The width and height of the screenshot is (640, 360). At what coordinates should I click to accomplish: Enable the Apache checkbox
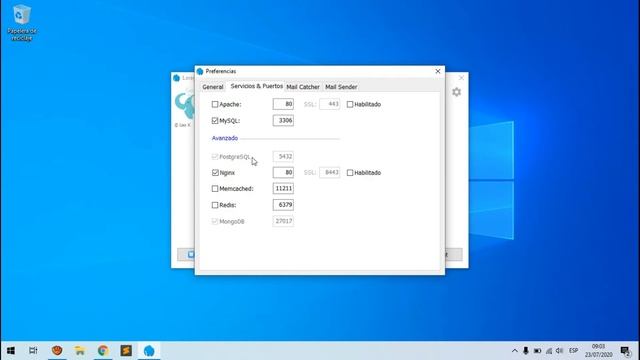click(x=215, y=104)
